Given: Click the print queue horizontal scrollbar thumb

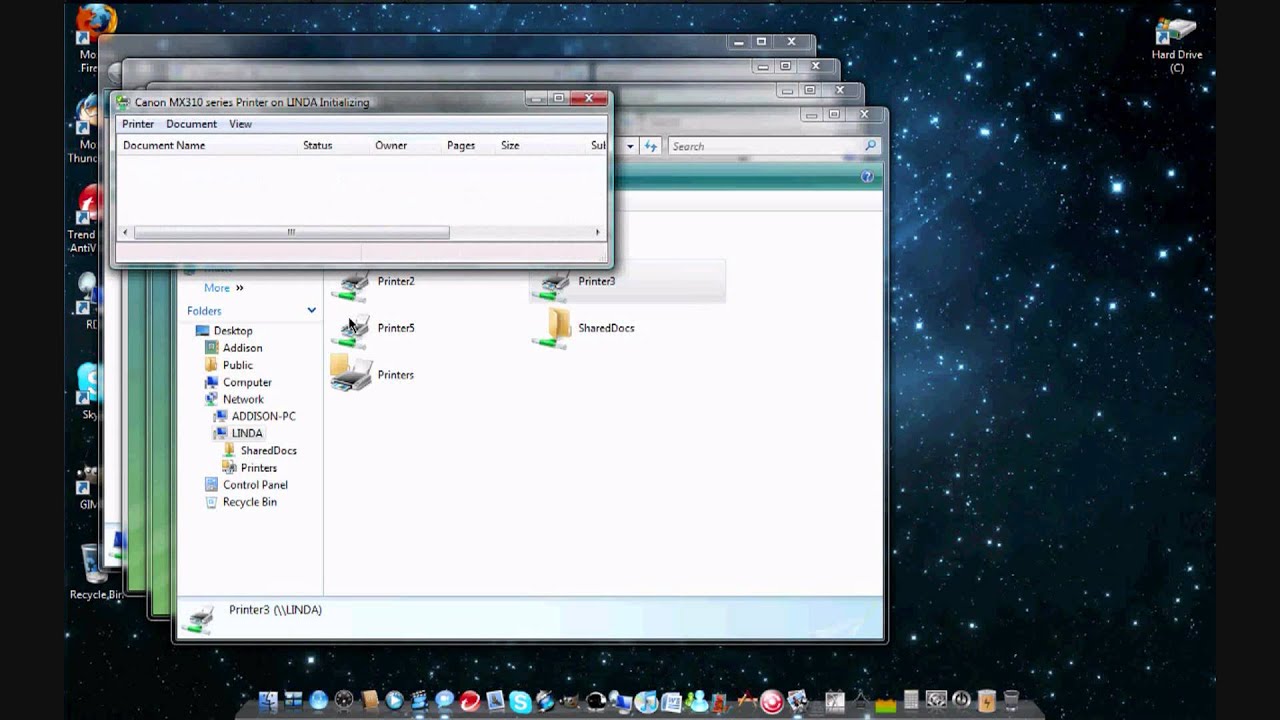Looking at the screenshot, I should pyautogui.click(x=291, y=232).
